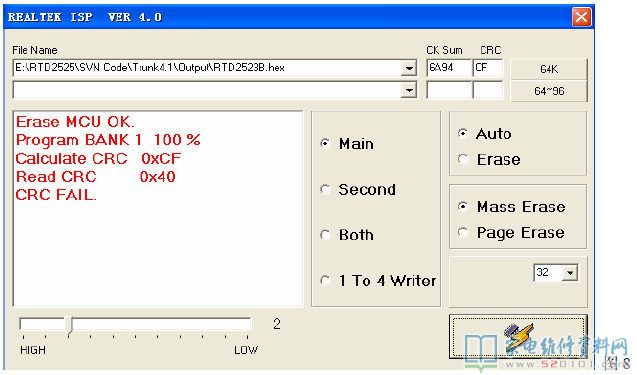This screenshot has width=637, height=375.
Task: Select the Main radio option
Action: pos(348,144)
